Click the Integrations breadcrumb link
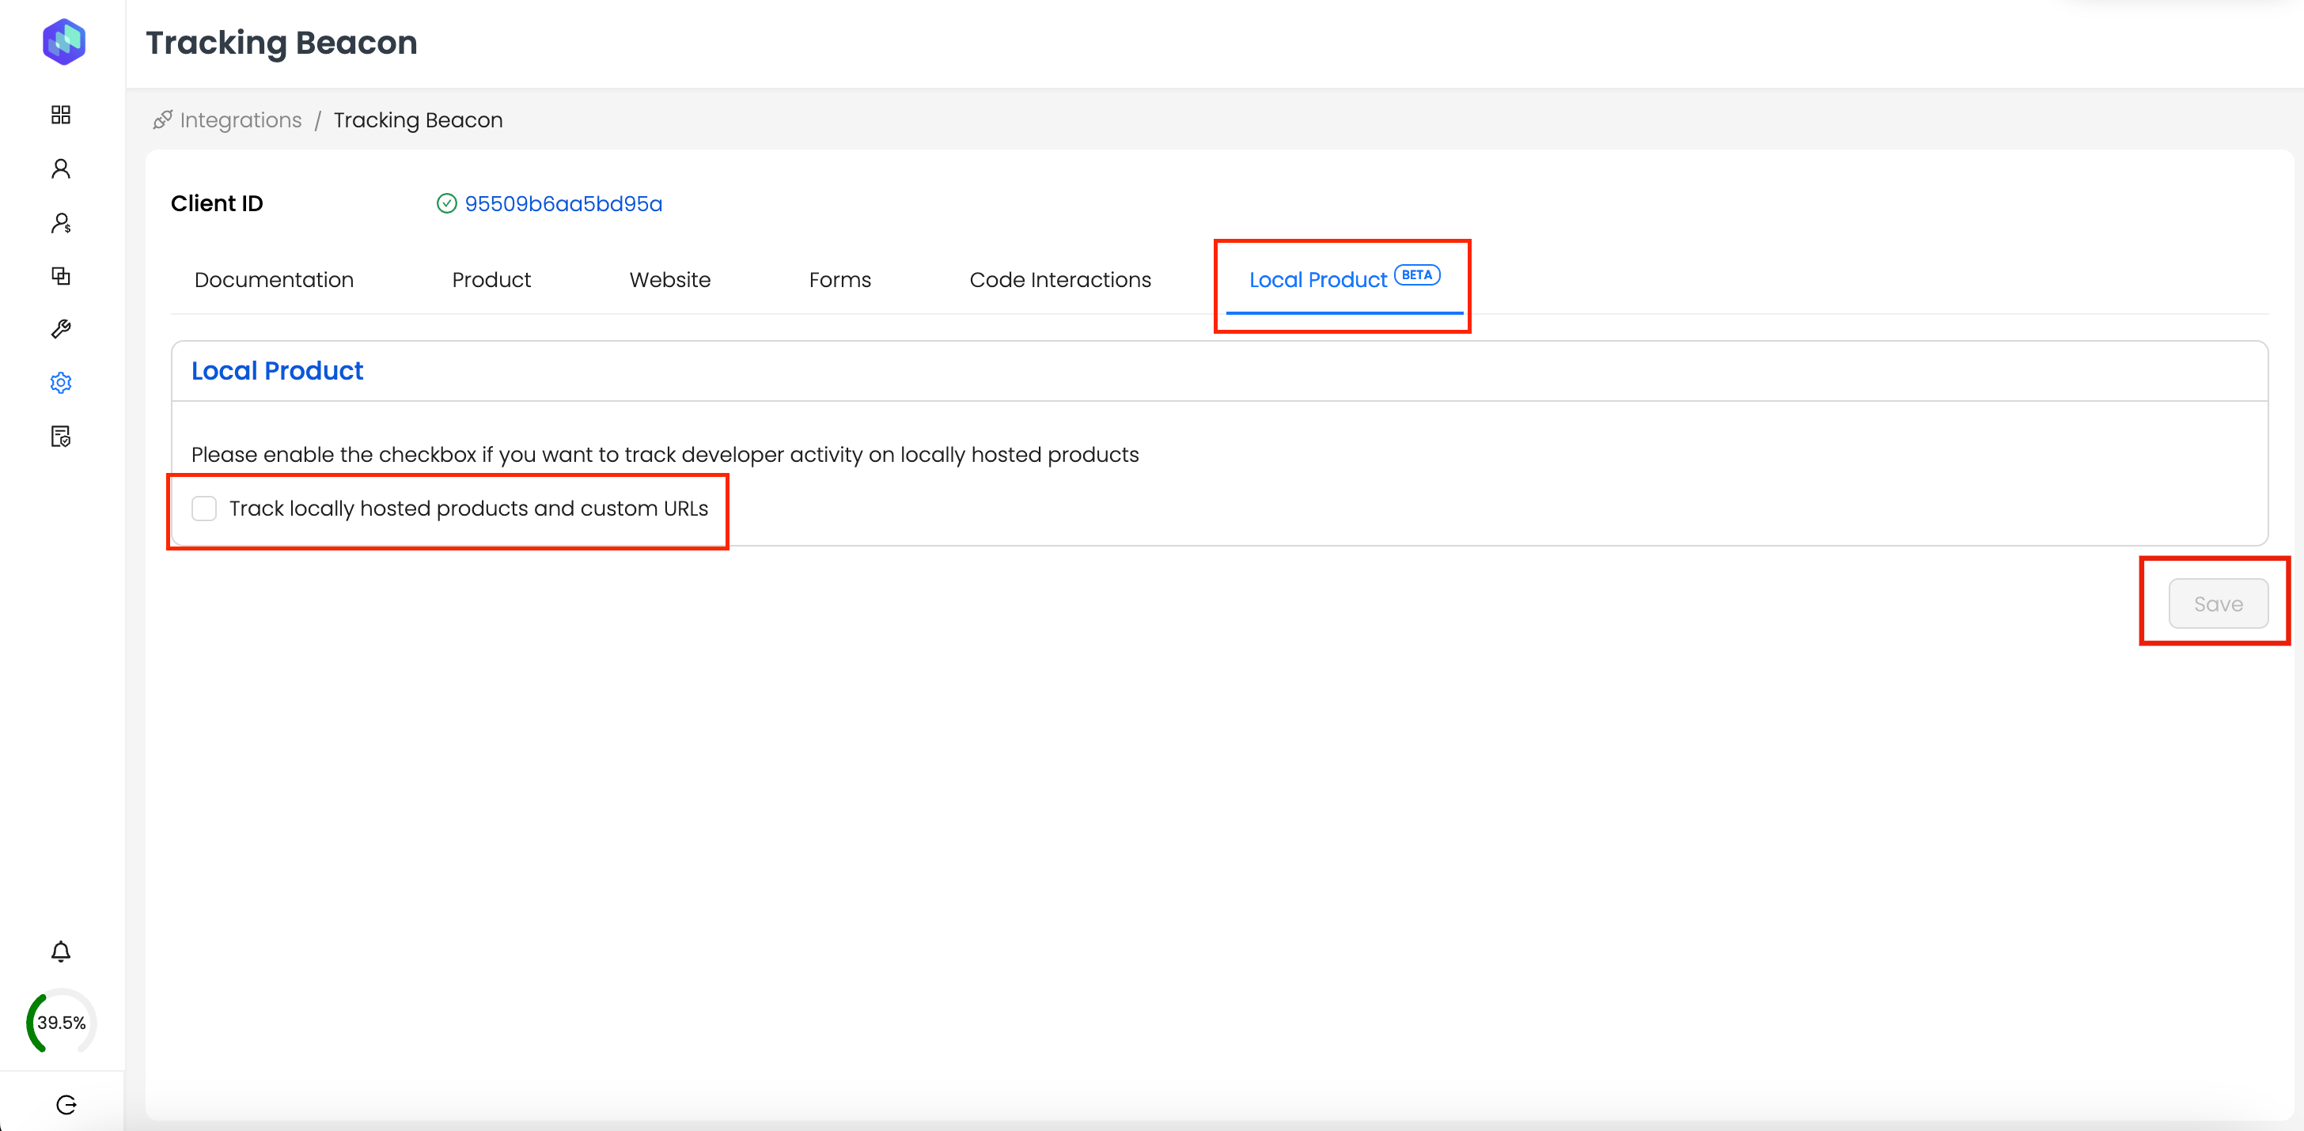 point(240,120)
